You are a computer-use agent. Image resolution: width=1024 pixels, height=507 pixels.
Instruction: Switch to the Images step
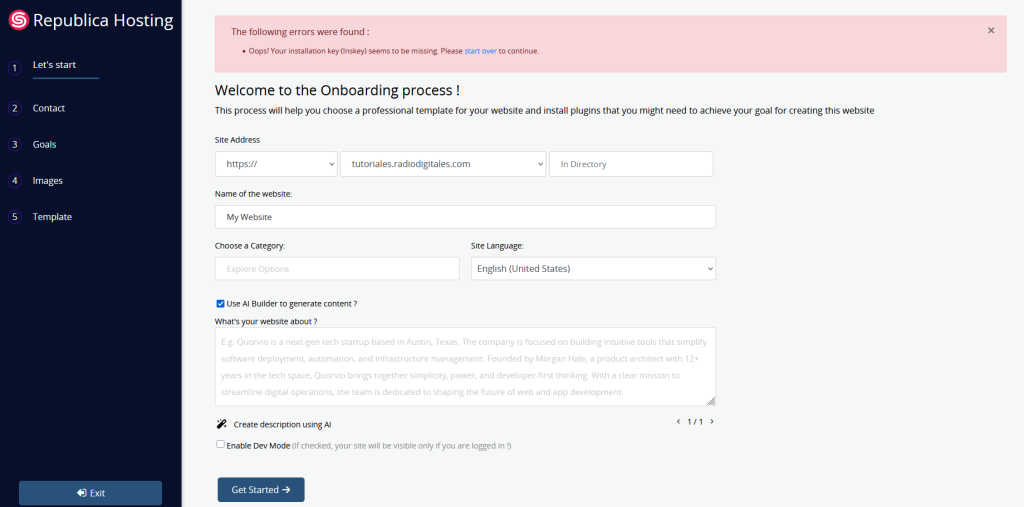47,181
